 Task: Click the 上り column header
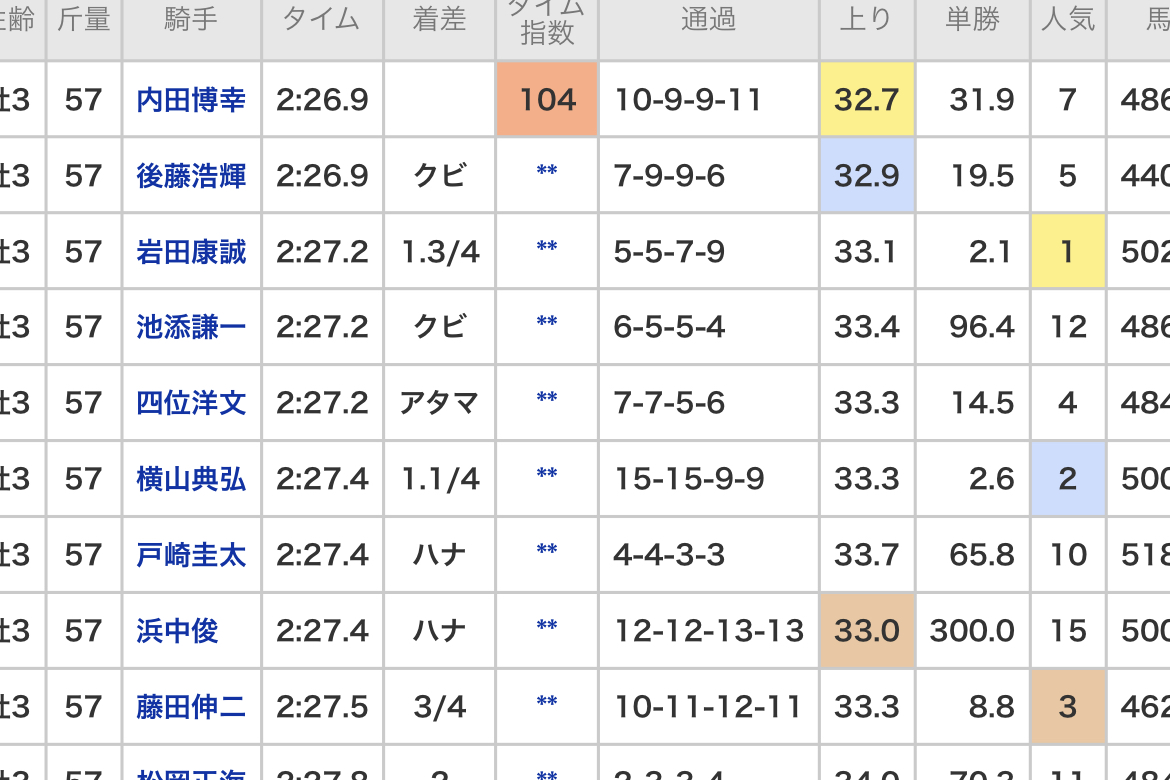[867, 19]
